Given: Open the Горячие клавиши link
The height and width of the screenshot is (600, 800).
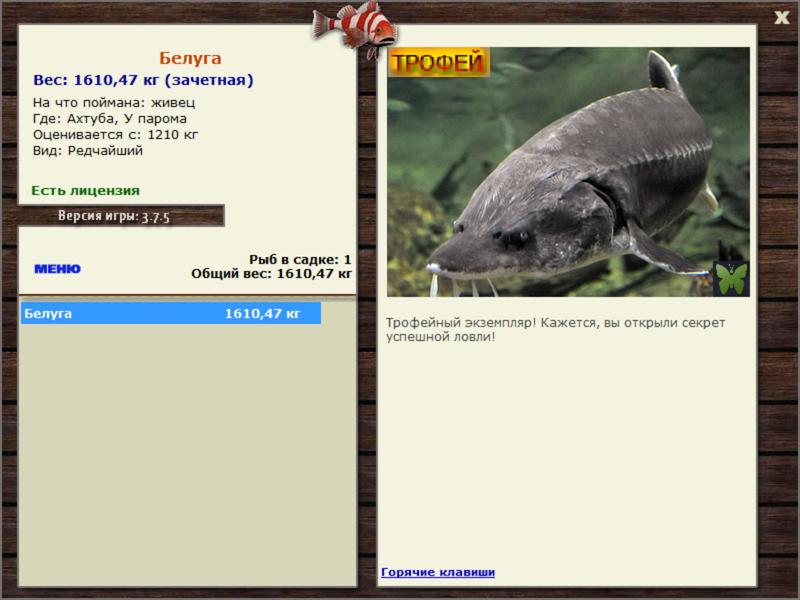Looking at the screenshot, I should tap(438, 572).
